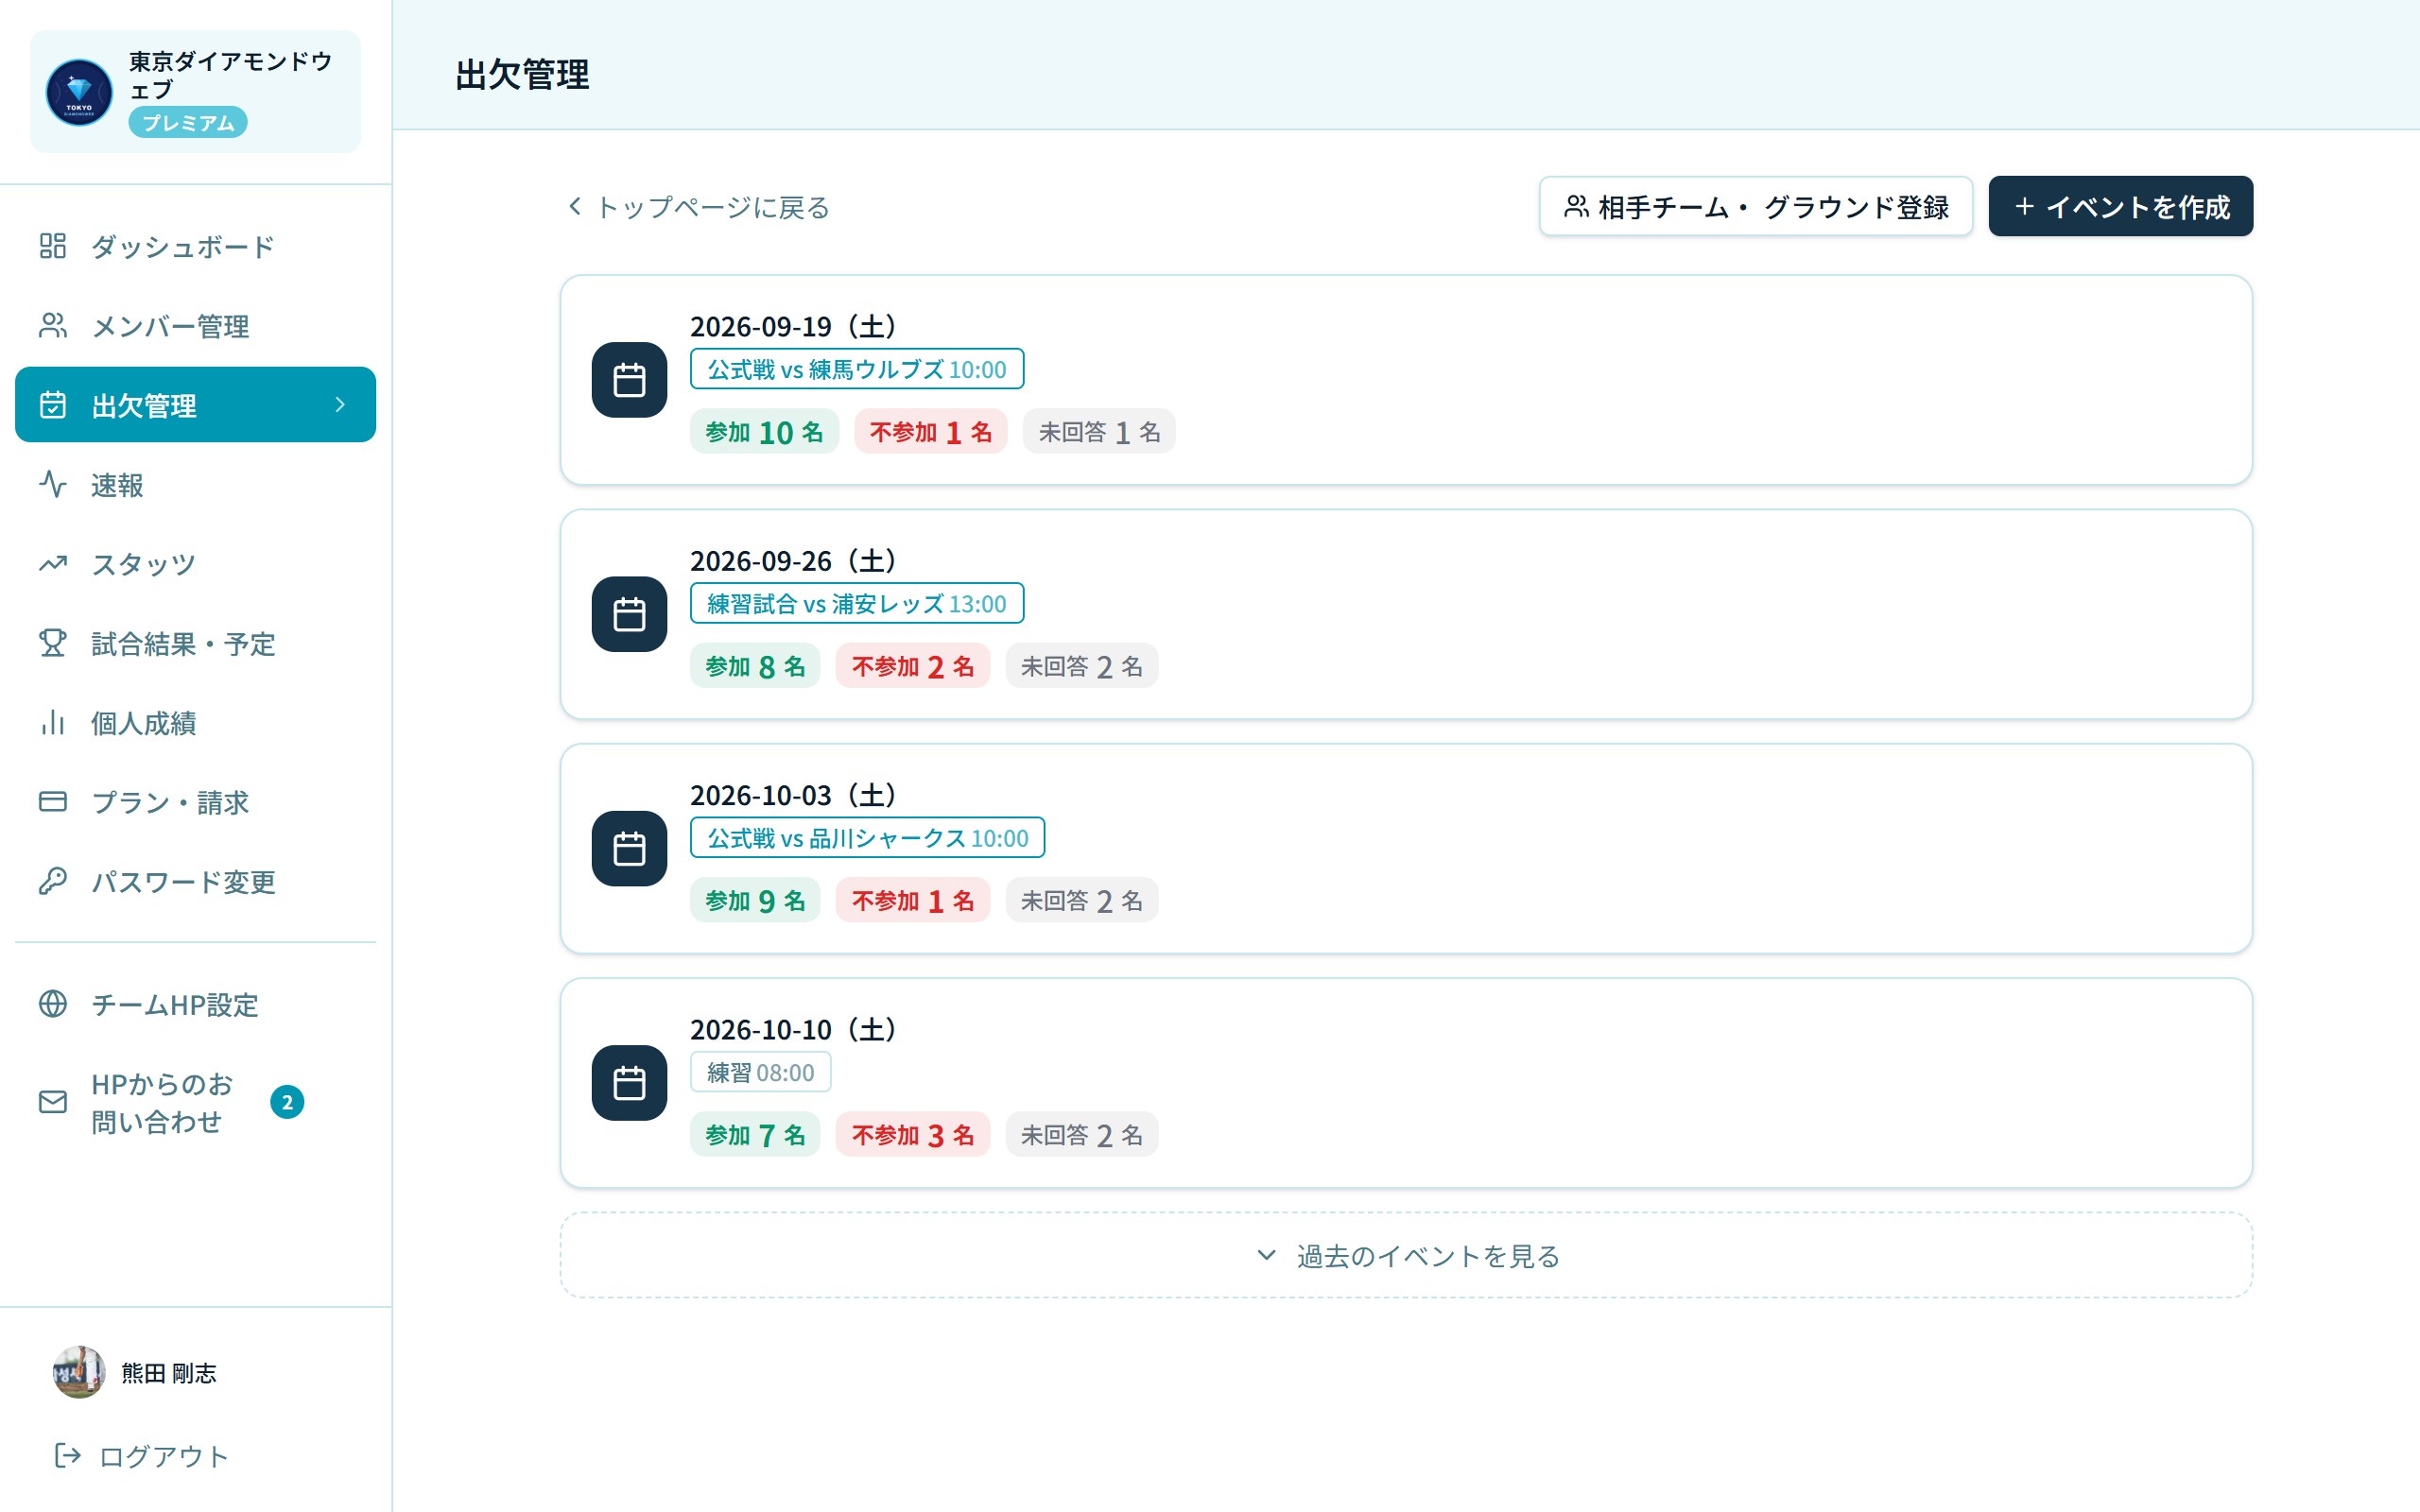
Task: Click the dashboard grid icon
Action: 53,246
